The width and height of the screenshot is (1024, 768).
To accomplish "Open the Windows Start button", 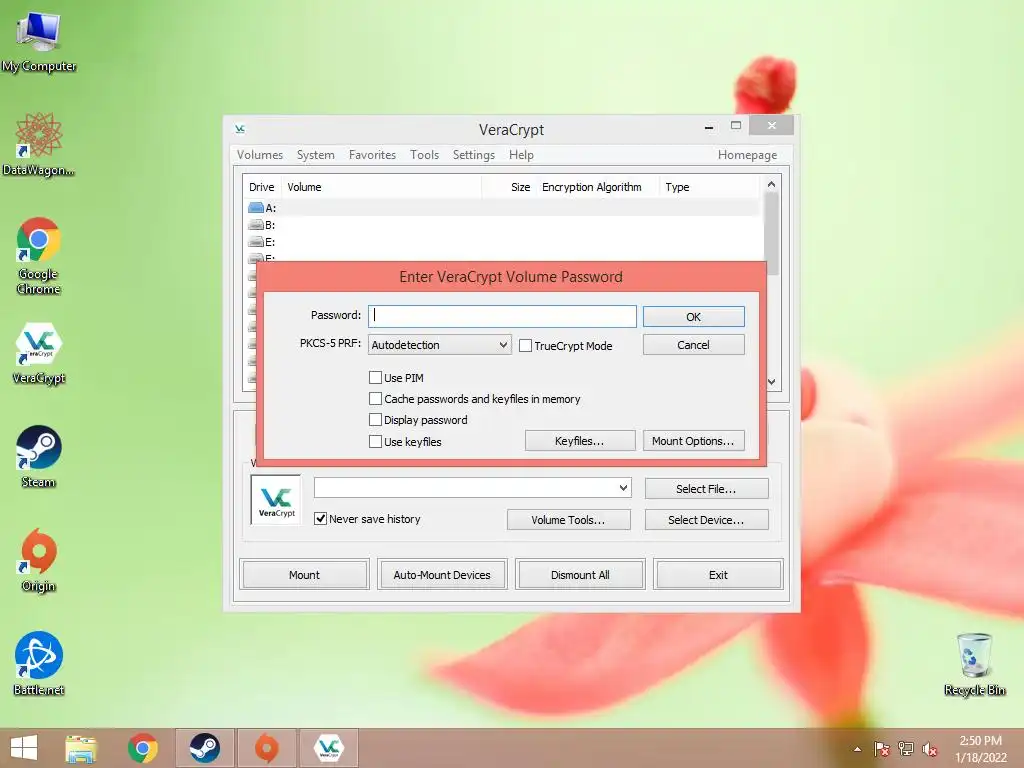I will (24, 748).
